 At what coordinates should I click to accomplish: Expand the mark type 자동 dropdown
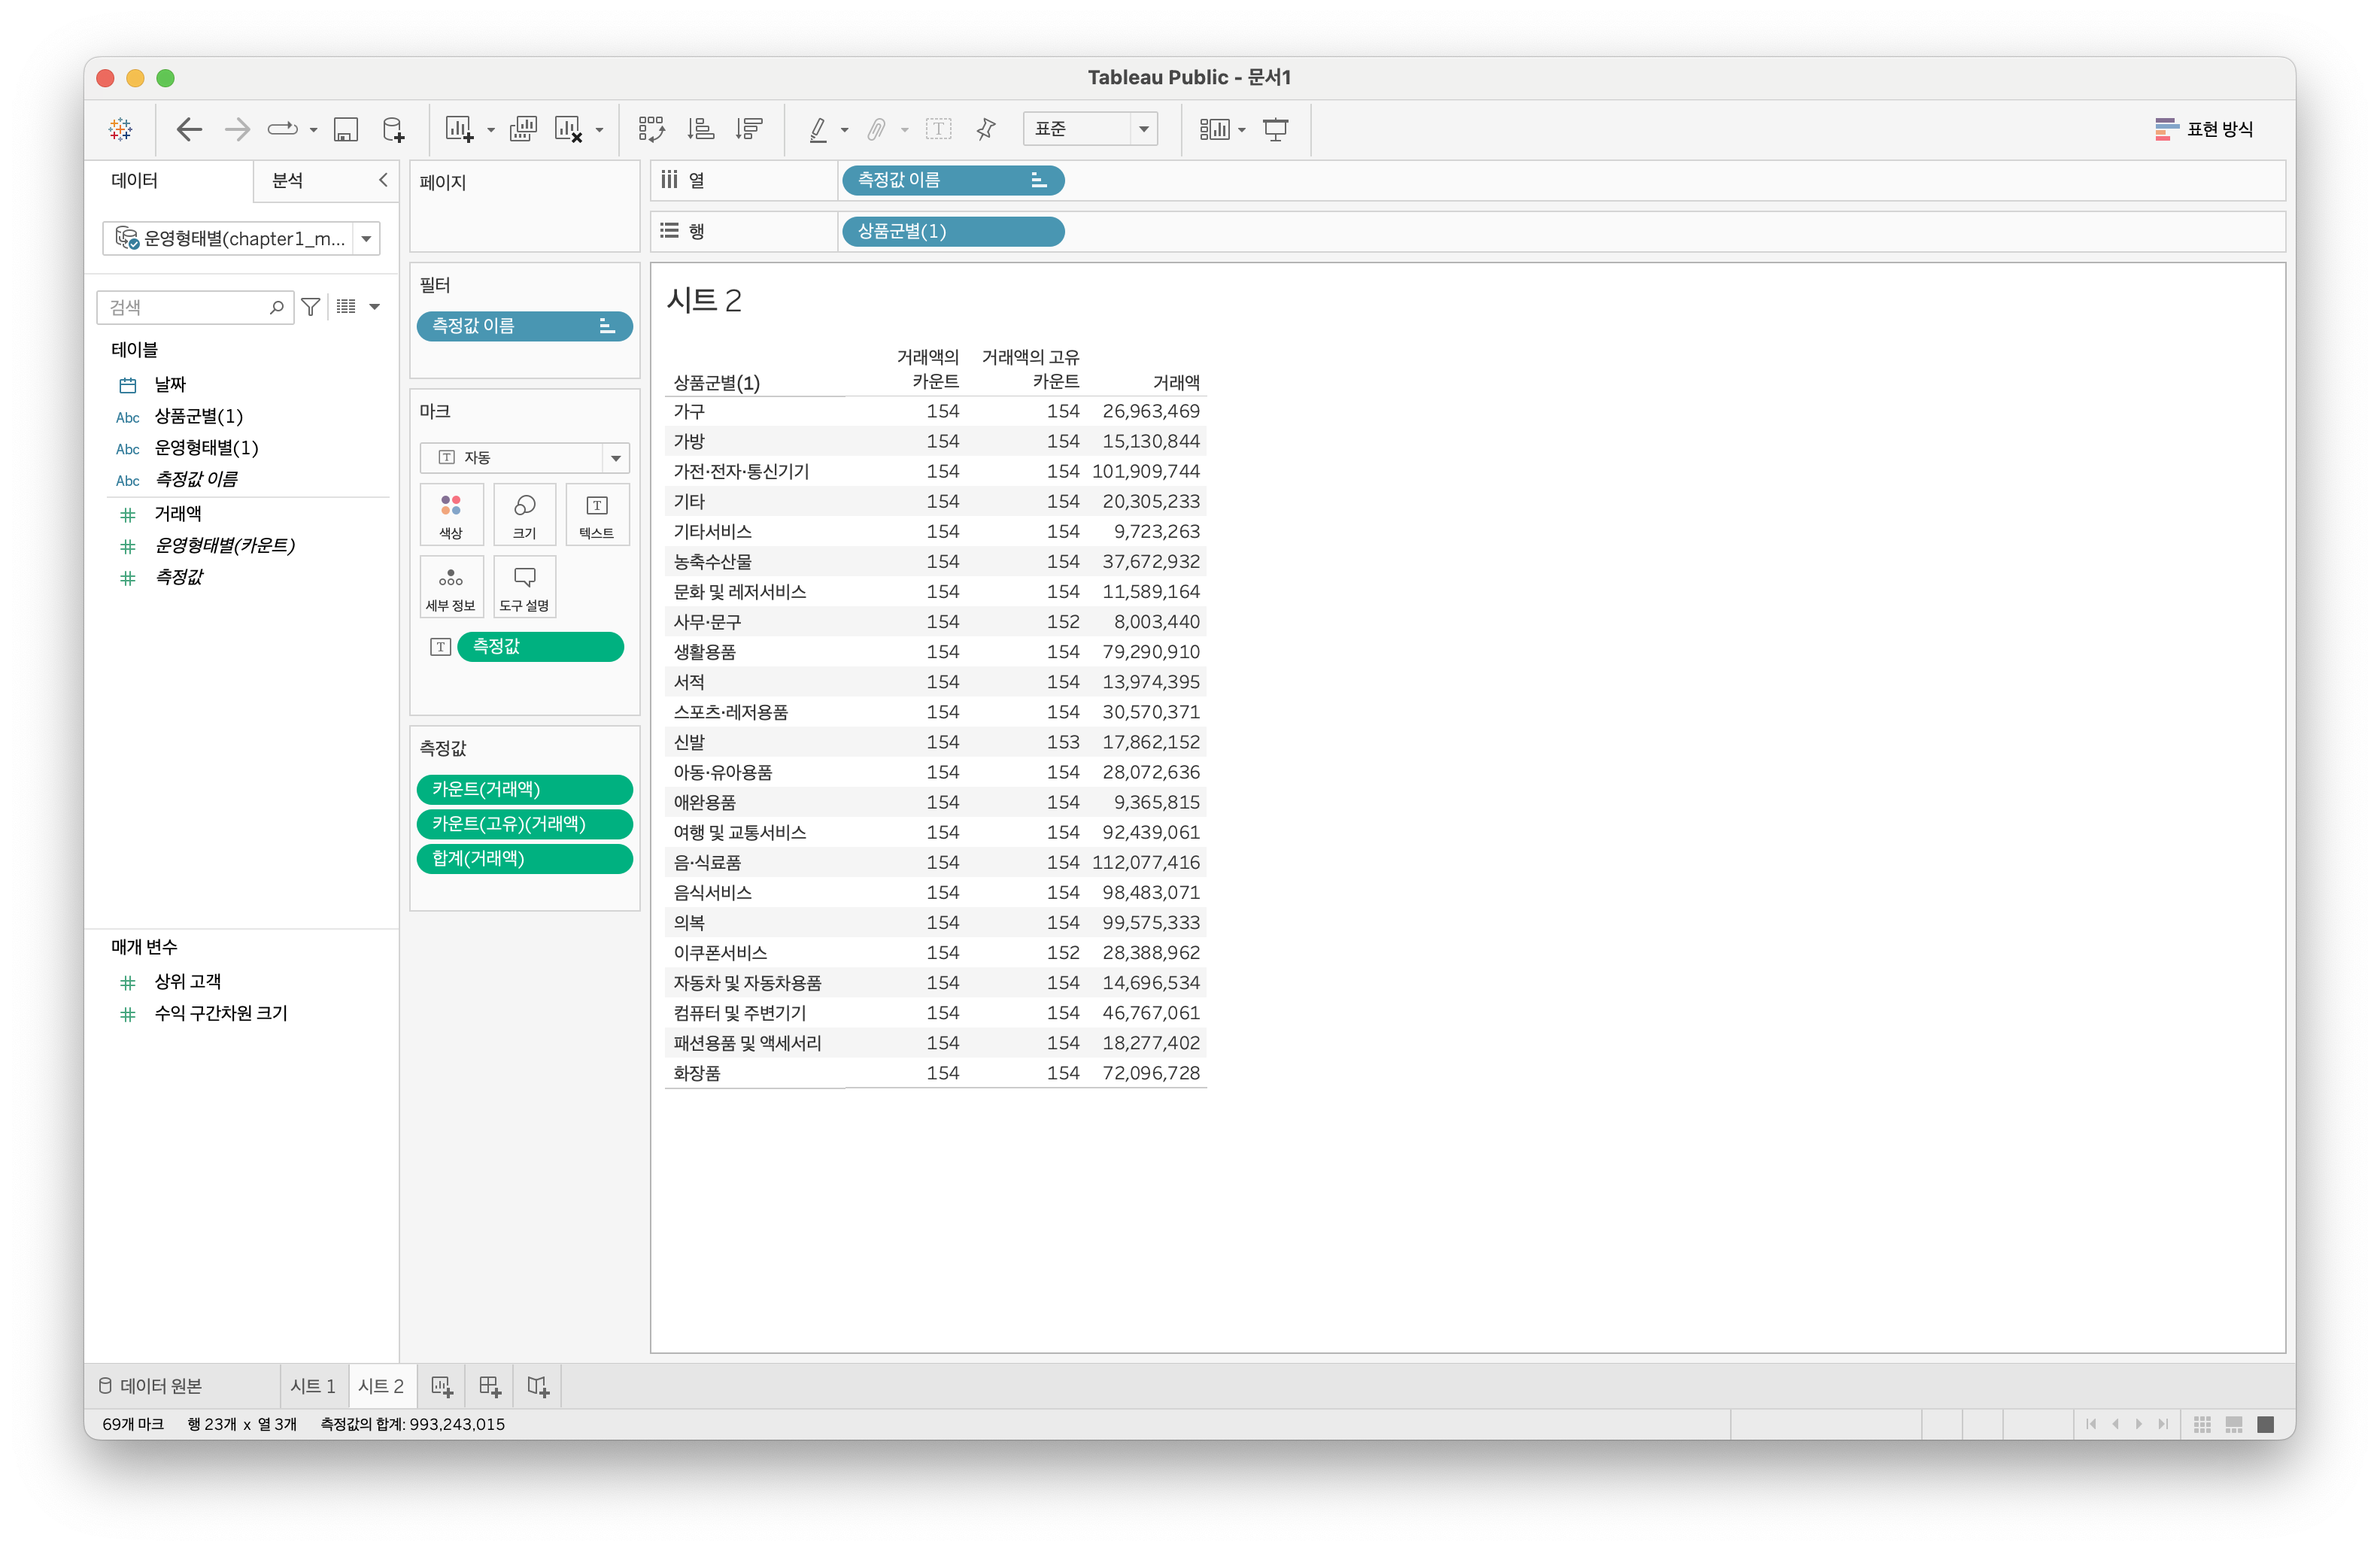click(615, 458)
